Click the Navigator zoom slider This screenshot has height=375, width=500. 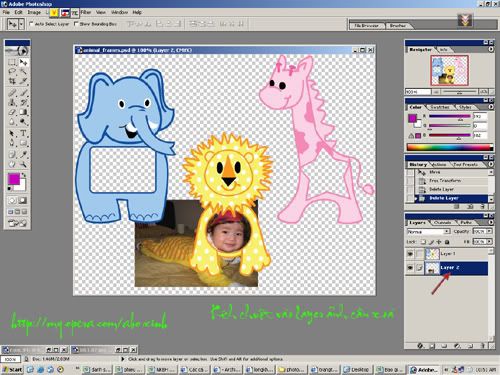460,92
